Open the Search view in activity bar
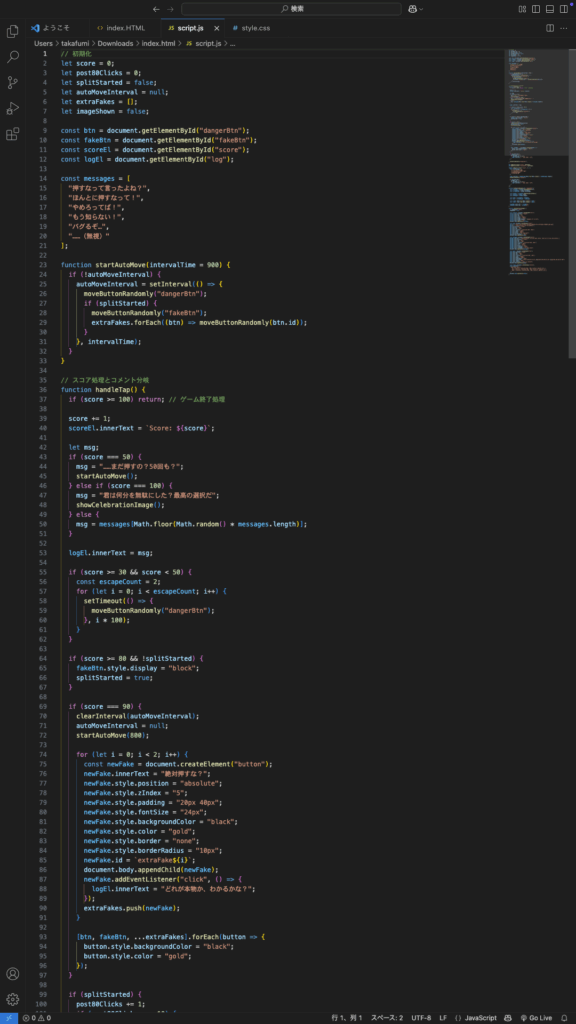 pos(12,56)
